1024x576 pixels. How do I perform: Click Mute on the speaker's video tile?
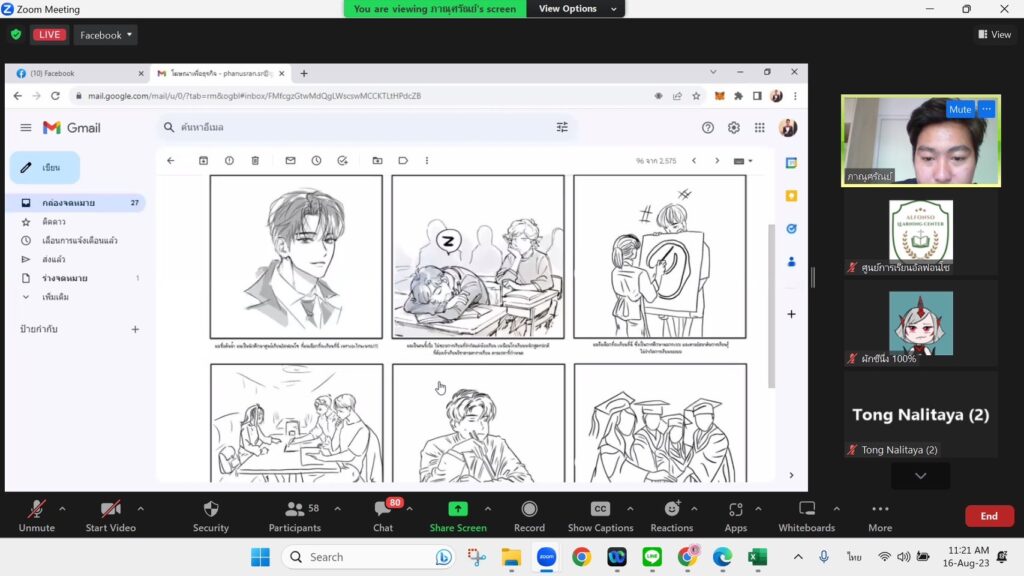(959, 109)
